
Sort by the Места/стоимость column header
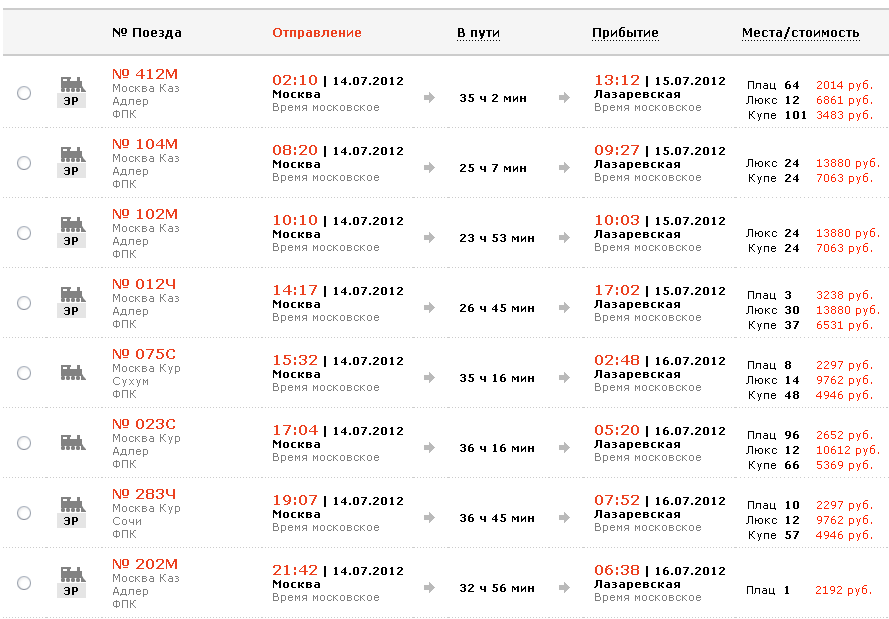800,33
